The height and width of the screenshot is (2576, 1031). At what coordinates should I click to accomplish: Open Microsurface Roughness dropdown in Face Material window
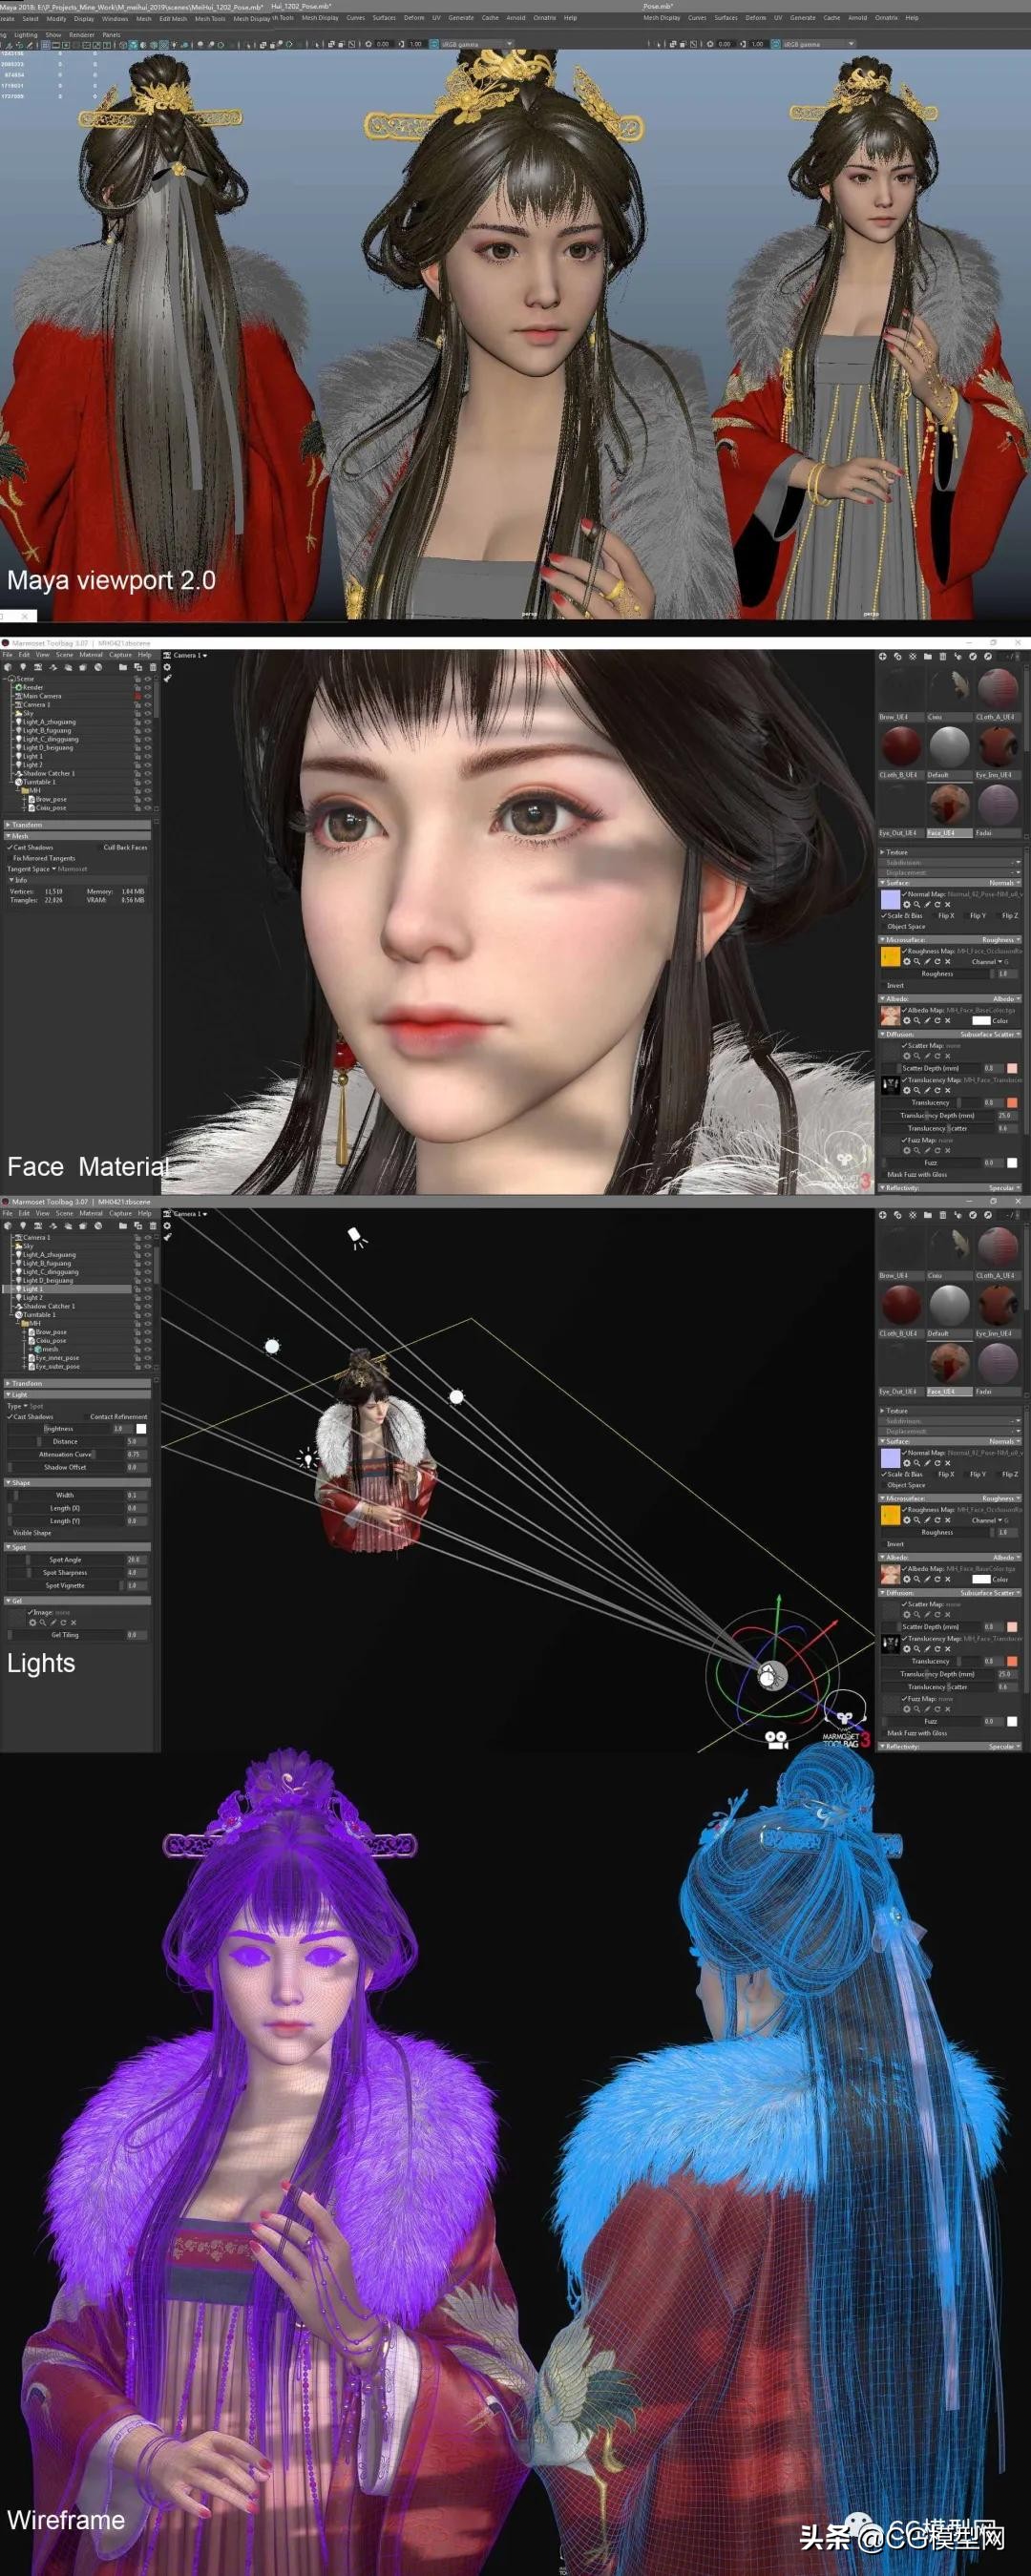(x=1001, y=941)
